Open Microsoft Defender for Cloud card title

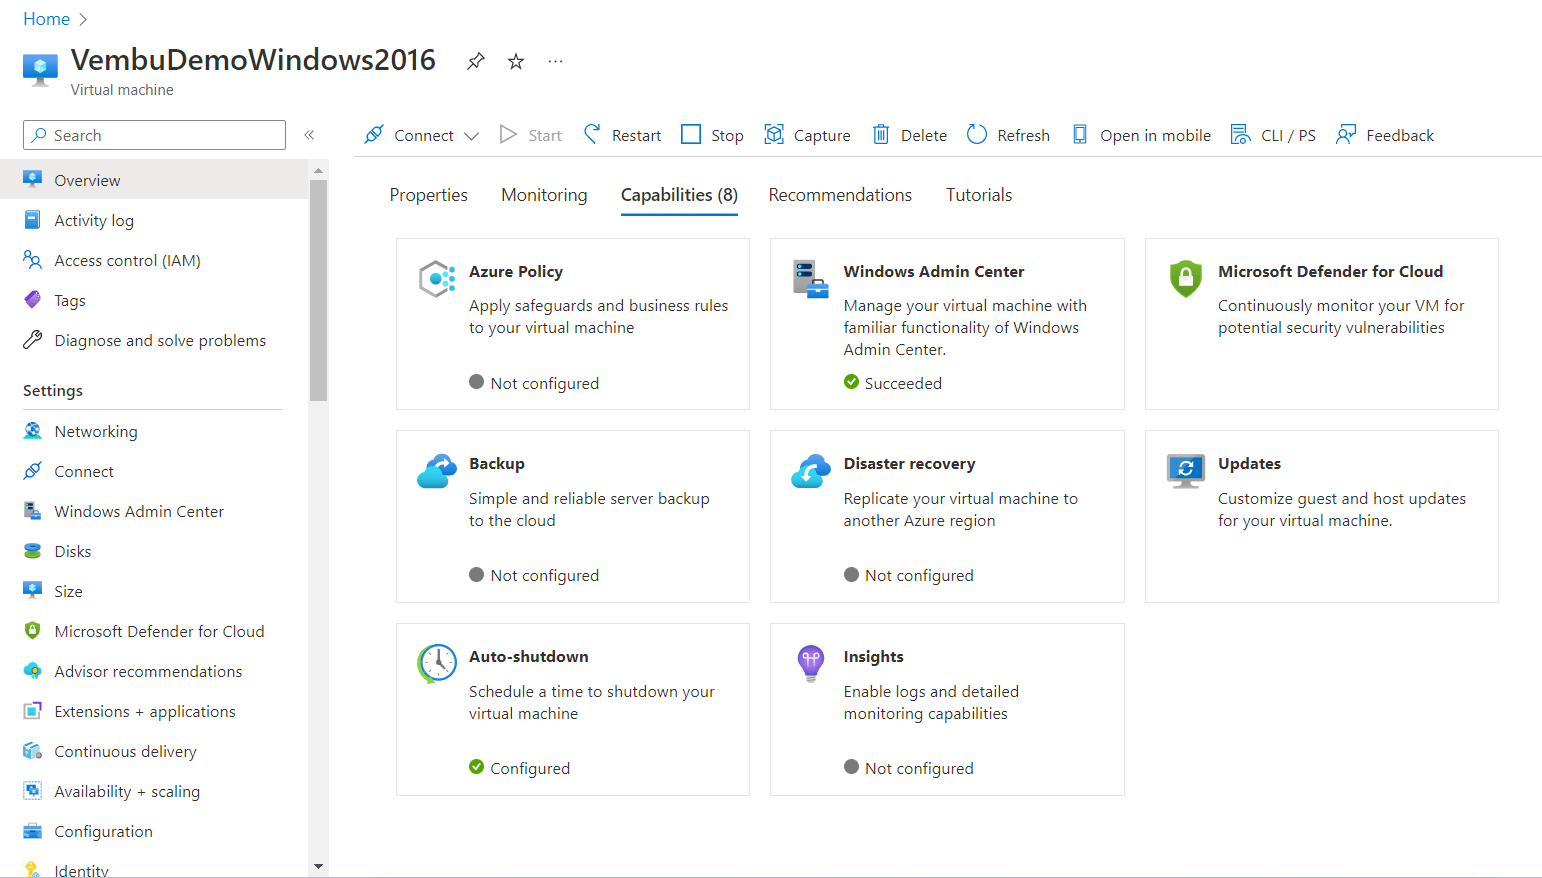1330,271
